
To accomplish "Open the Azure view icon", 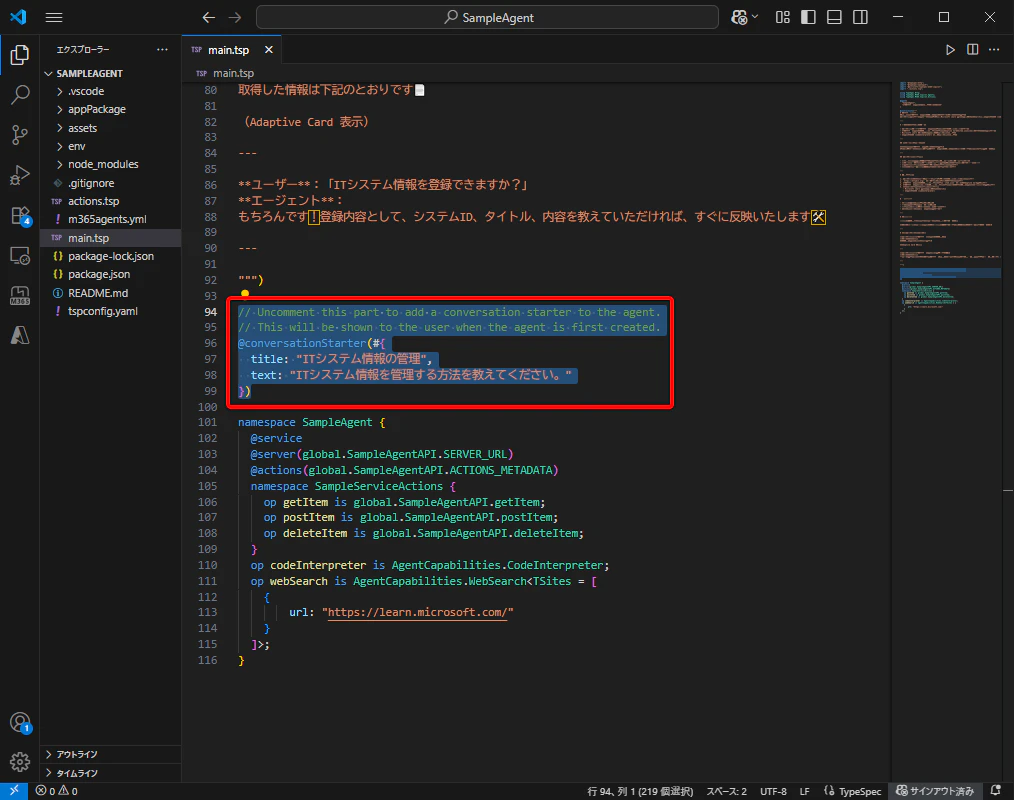I will click(19, 335).
